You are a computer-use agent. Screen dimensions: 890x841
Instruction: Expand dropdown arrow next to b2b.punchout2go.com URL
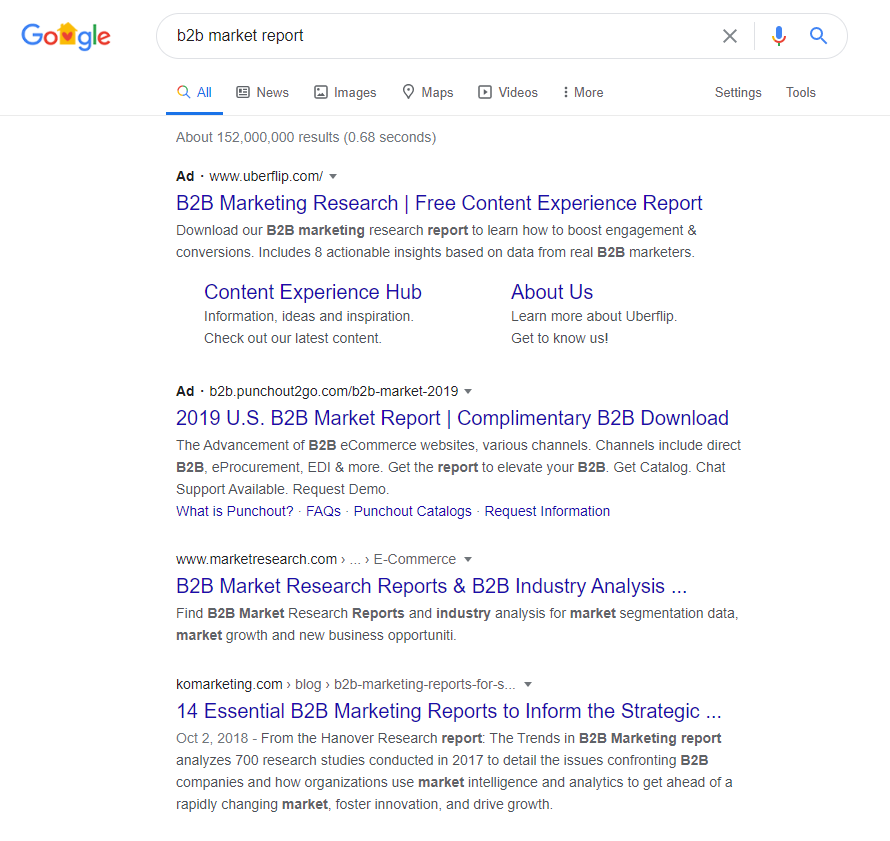(468, 392)
